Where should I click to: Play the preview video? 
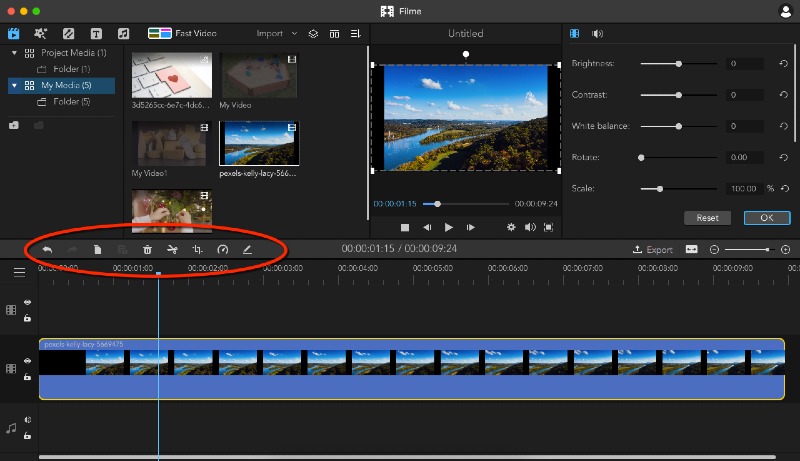(448, 227)
